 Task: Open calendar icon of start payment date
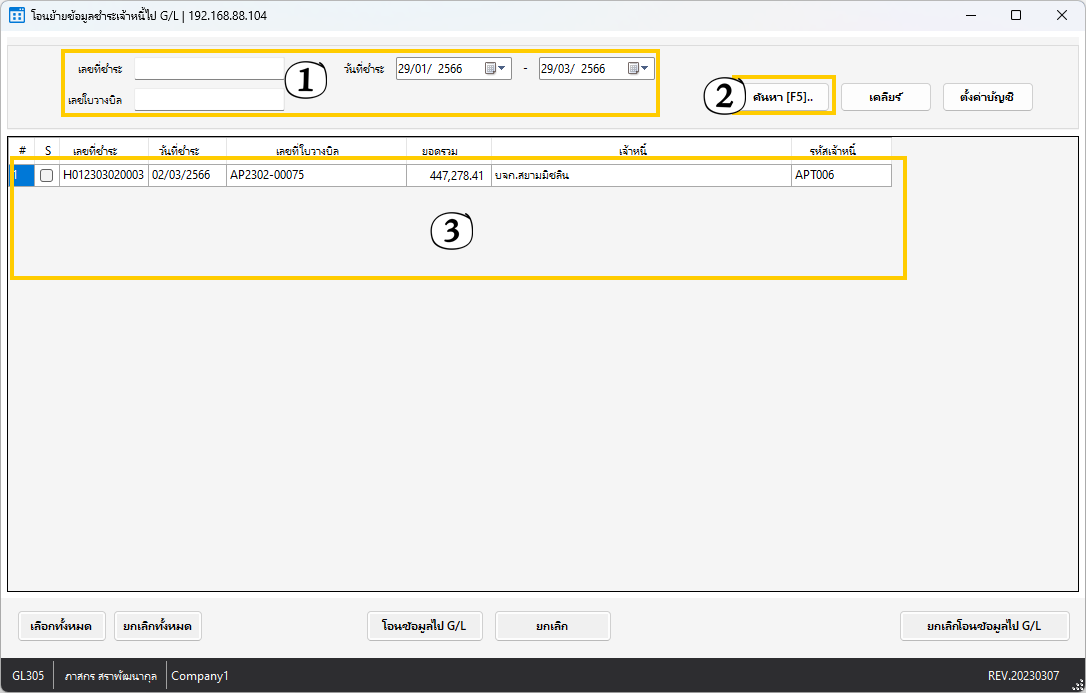pyautogui.click(x=490, y=69)
